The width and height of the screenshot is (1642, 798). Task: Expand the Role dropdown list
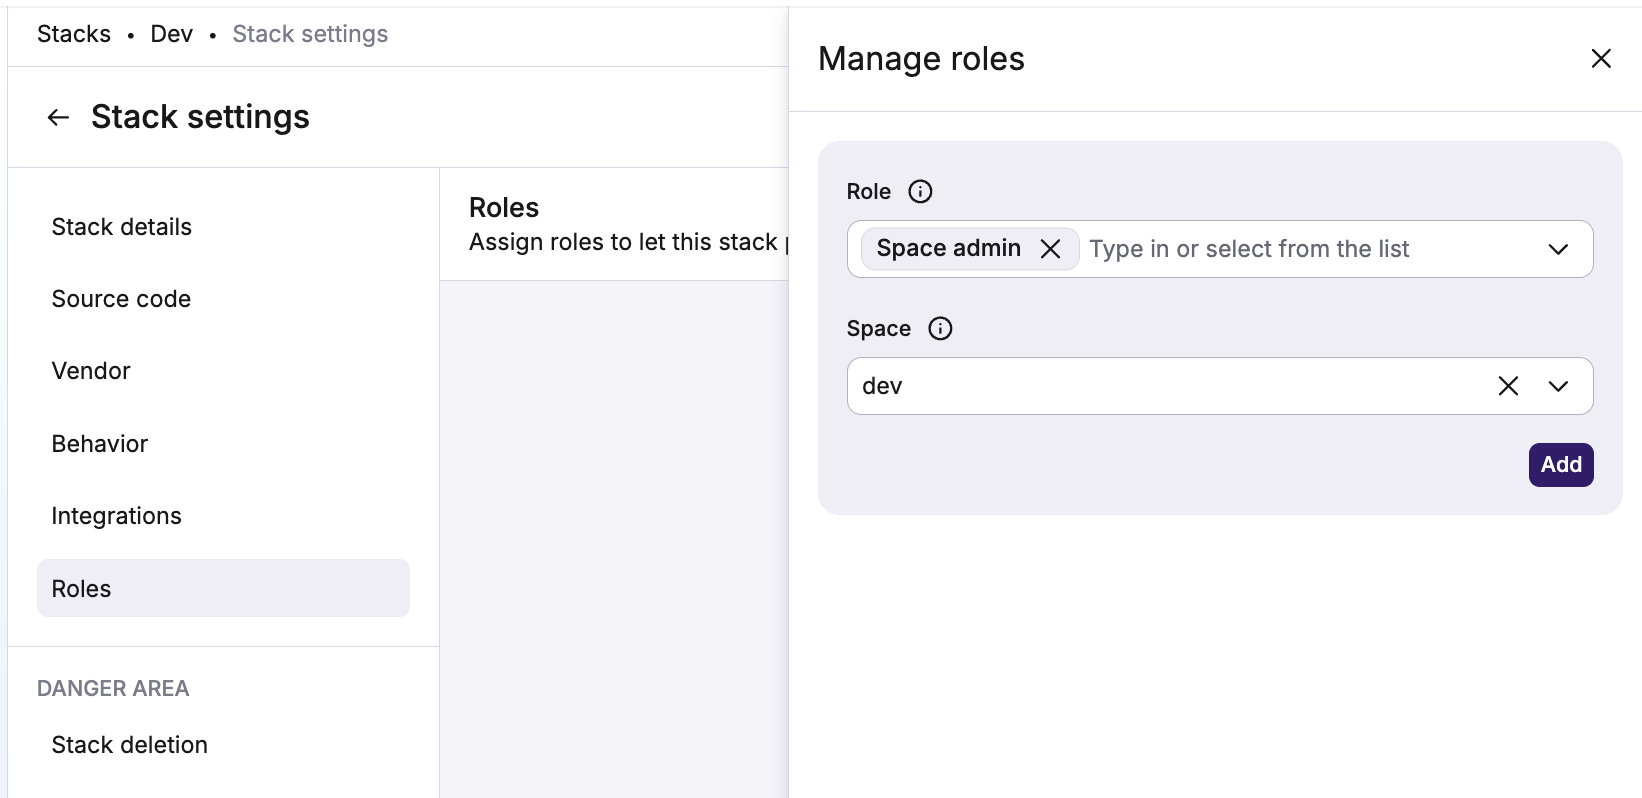tap(1557, 249)
